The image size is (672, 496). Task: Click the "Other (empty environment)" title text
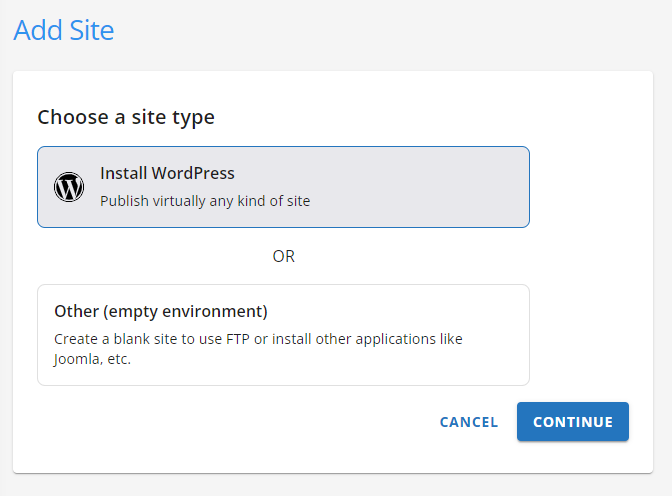click(x=161, y=311)
